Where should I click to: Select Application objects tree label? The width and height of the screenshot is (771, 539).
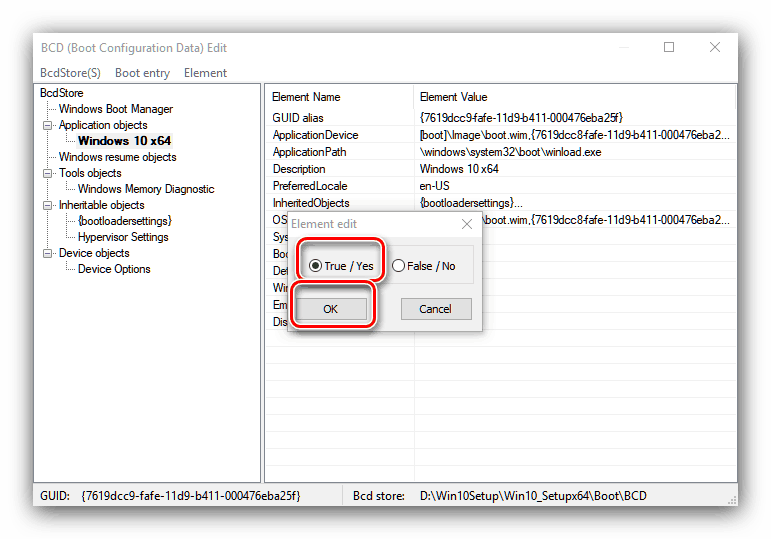(103, 125)
